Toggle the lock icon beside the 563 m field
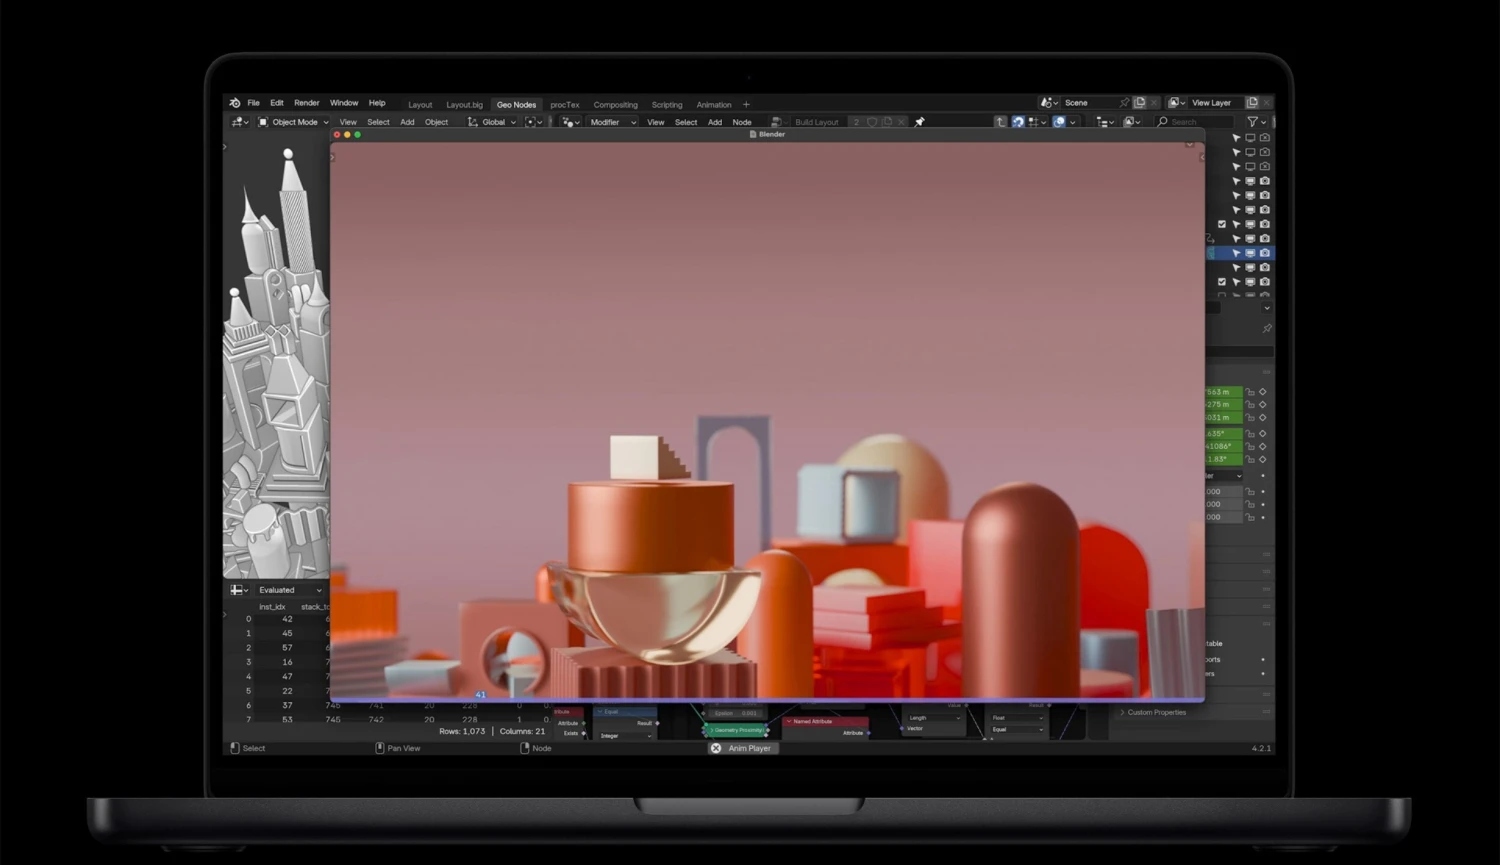 [x=1250, y=392]
